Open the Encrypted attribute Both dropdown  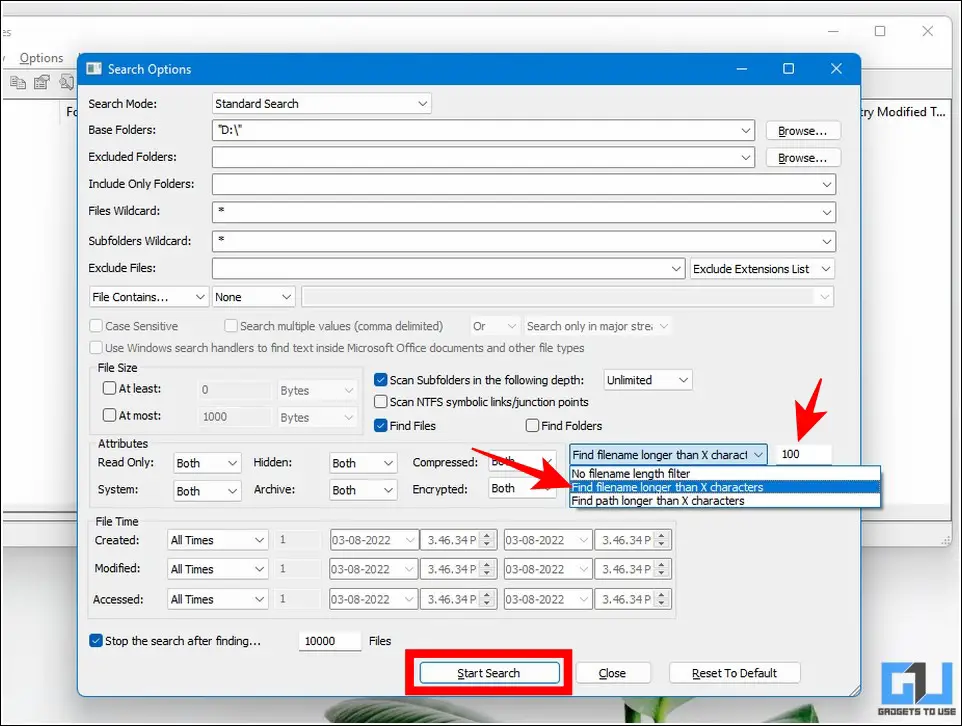coord(523,489)
